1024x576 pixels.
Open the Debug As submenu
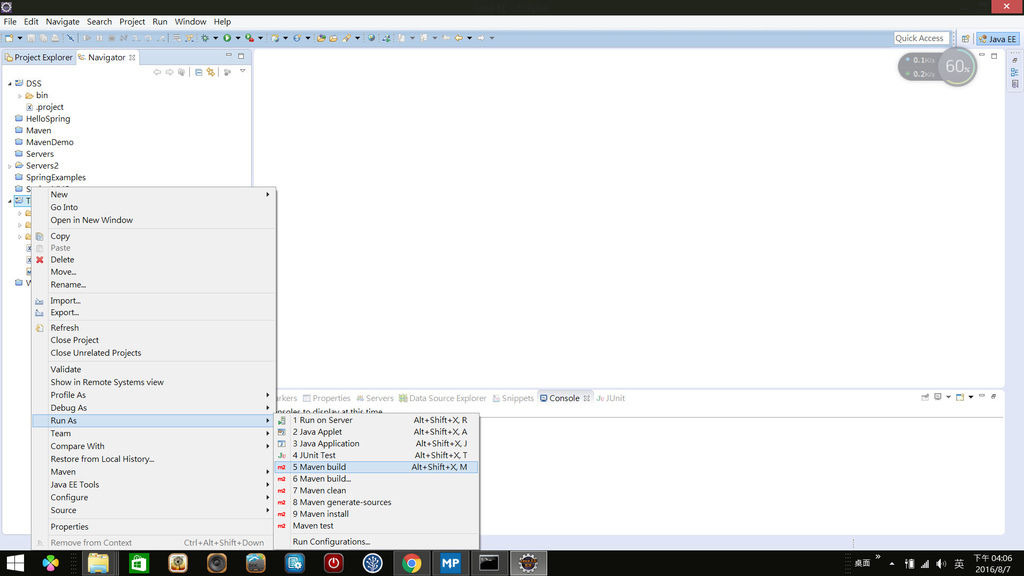click(x=154, y=408)
